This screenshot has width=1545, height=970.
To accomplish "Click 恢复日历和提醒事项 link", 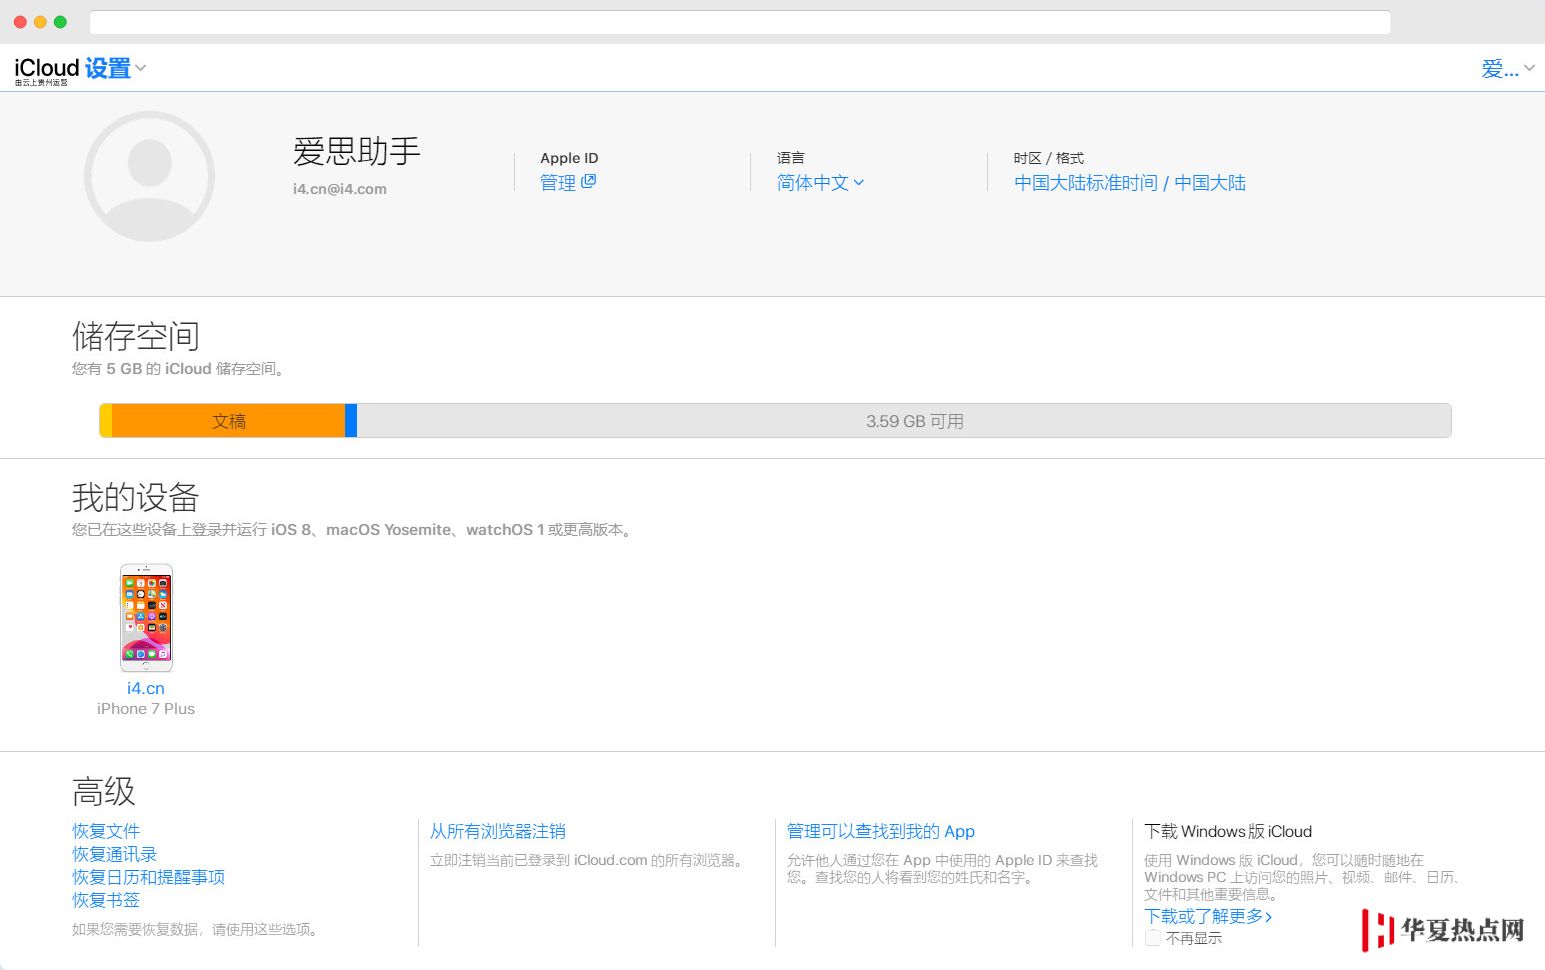I will point(149,877).
